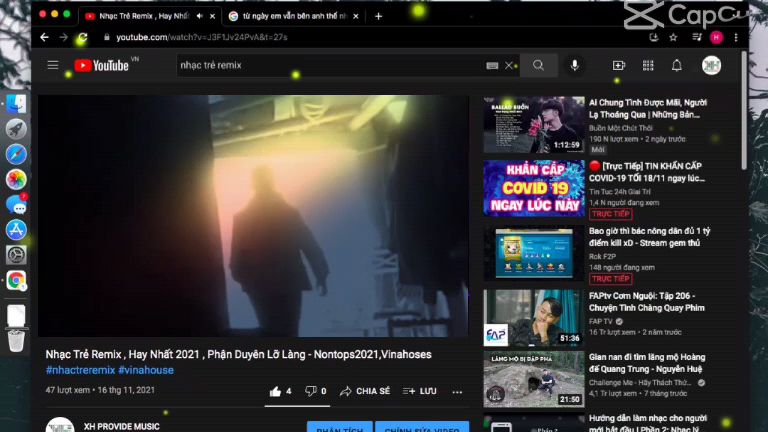768x432 pixels.
Task: Click the PHÂN TÍCH analytics button
Action: (x=339, y=427)
